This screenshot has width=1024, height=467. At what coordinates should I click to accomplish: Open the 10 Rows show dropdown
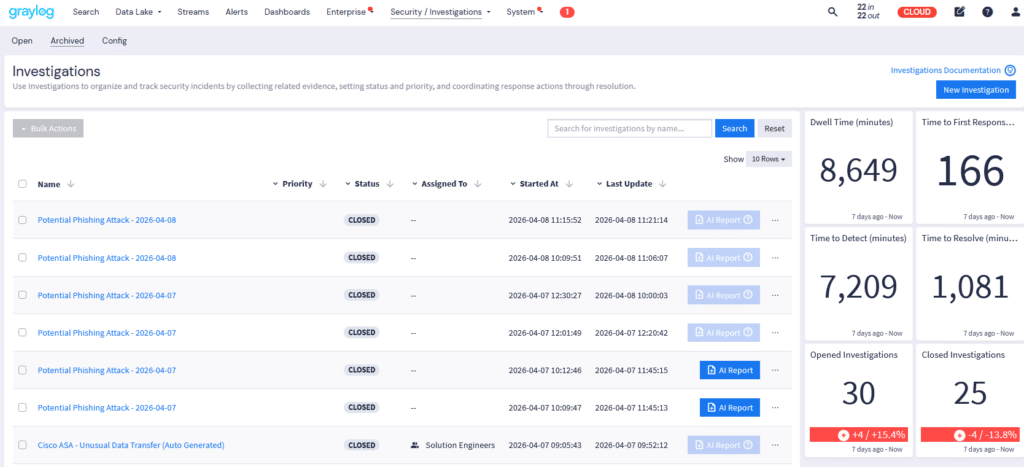tap(768, 159)
